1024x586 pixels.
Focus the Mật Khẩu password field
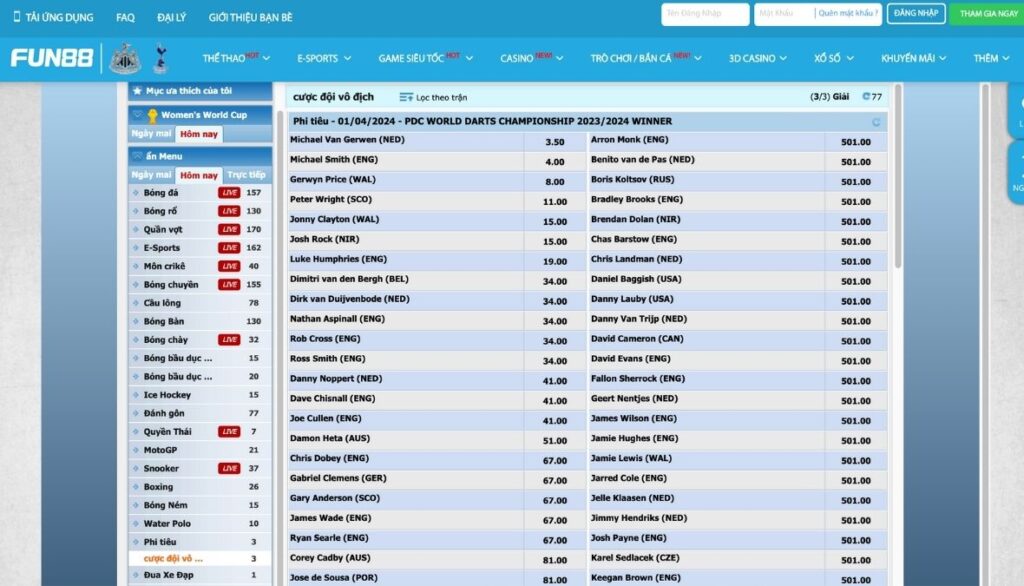coord(784,14)
